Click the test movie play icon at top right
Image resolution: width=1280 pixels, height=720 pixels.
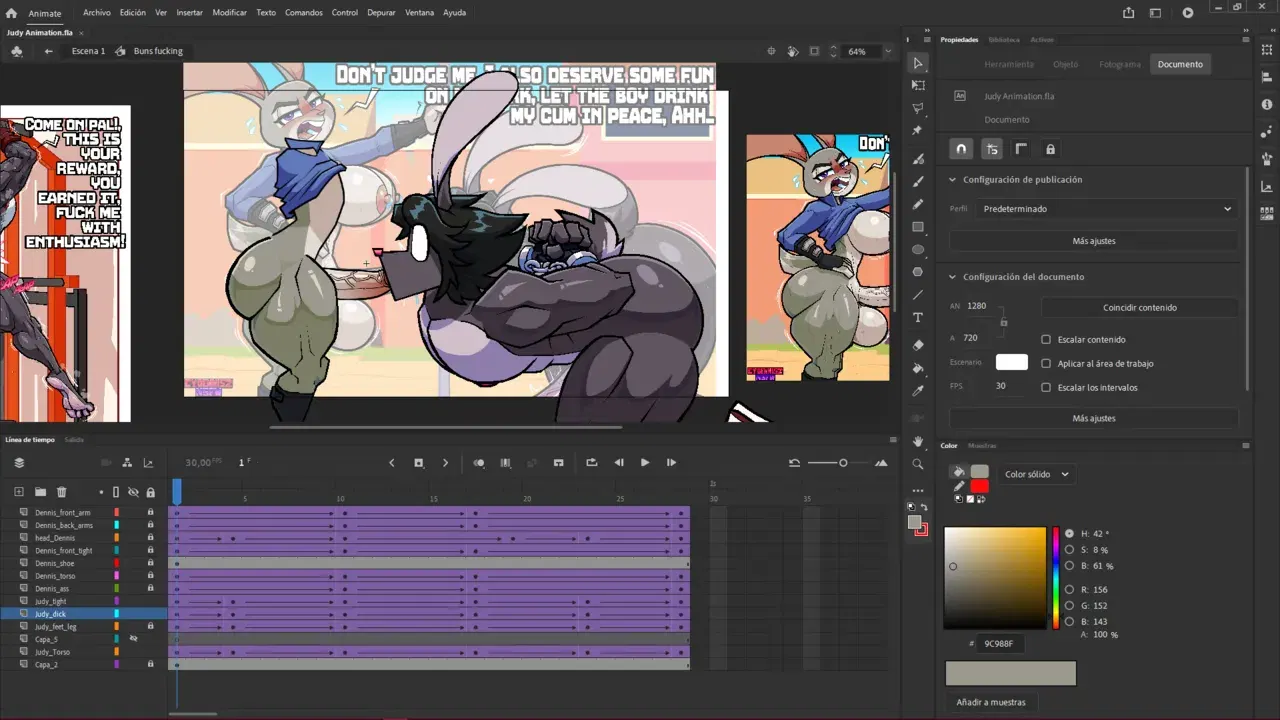[1188, 13]
